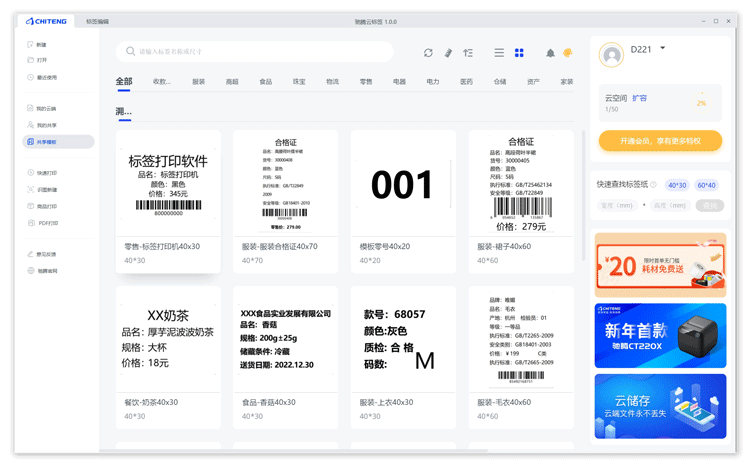Click the 扩容 link next to 云空间
This screenshot has height=465, width=750.
point(639,98)
